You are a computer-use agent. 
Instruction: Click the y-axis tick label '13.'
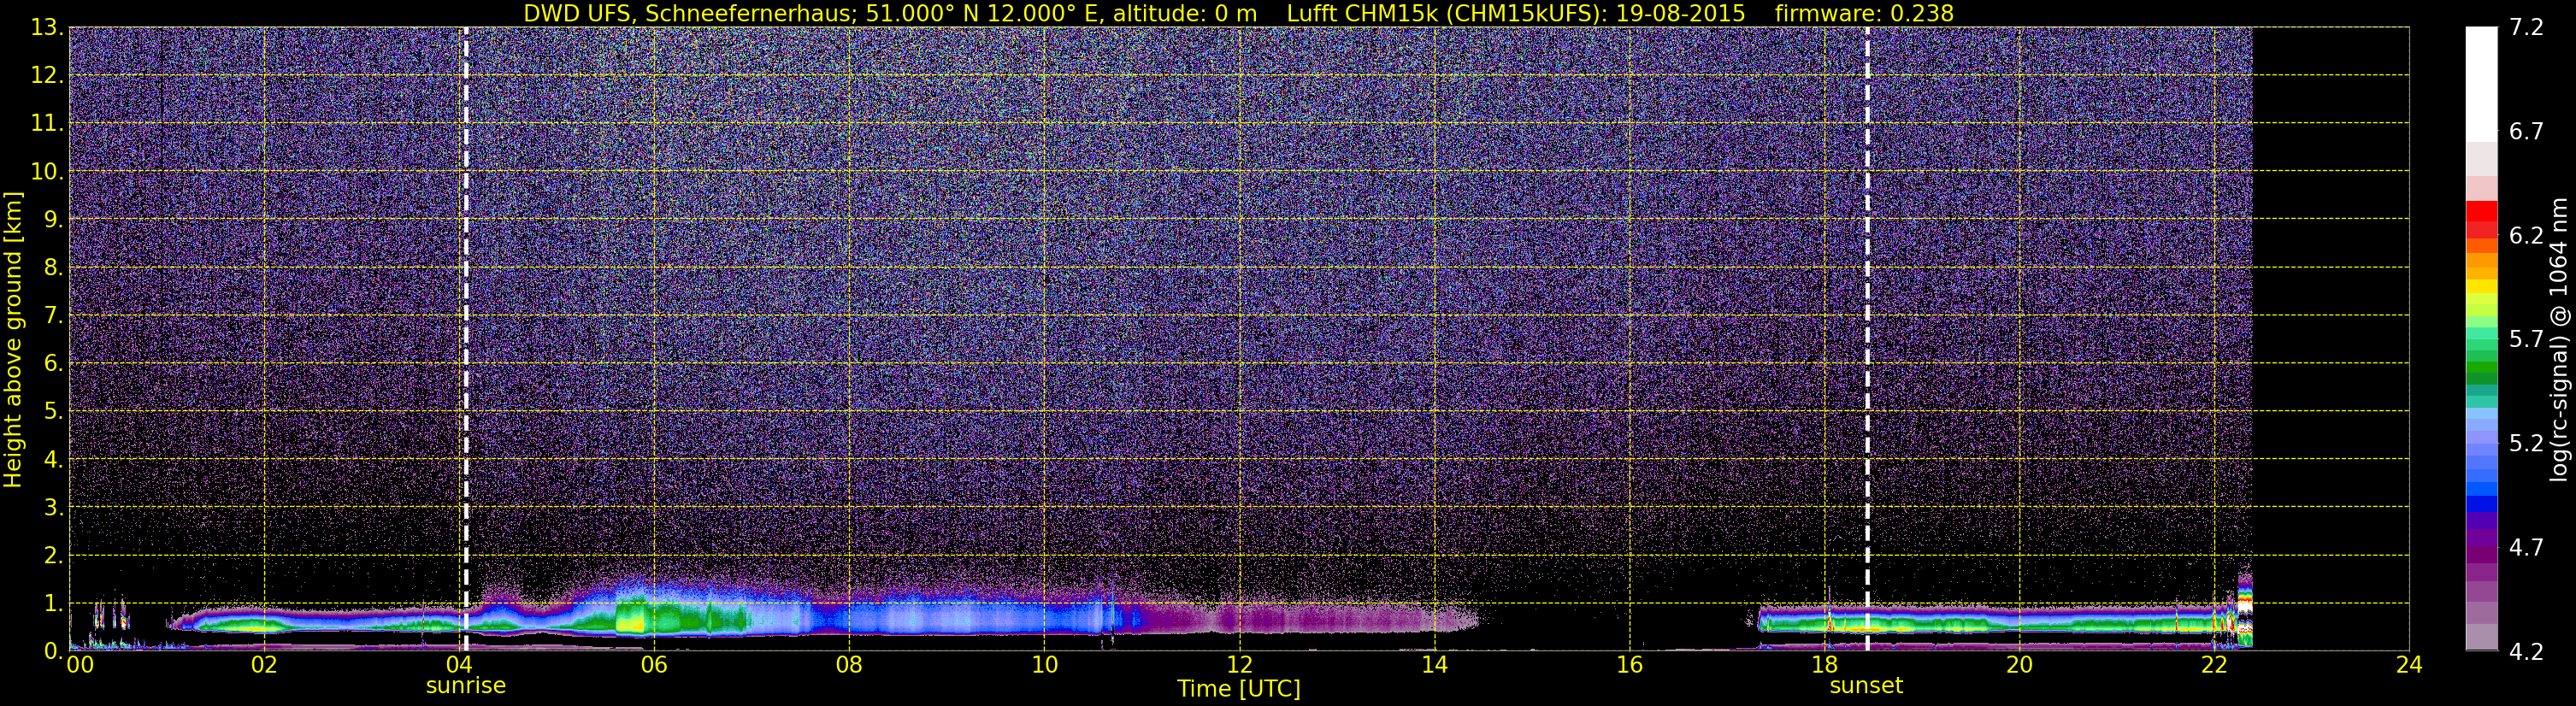coord(47,28)
